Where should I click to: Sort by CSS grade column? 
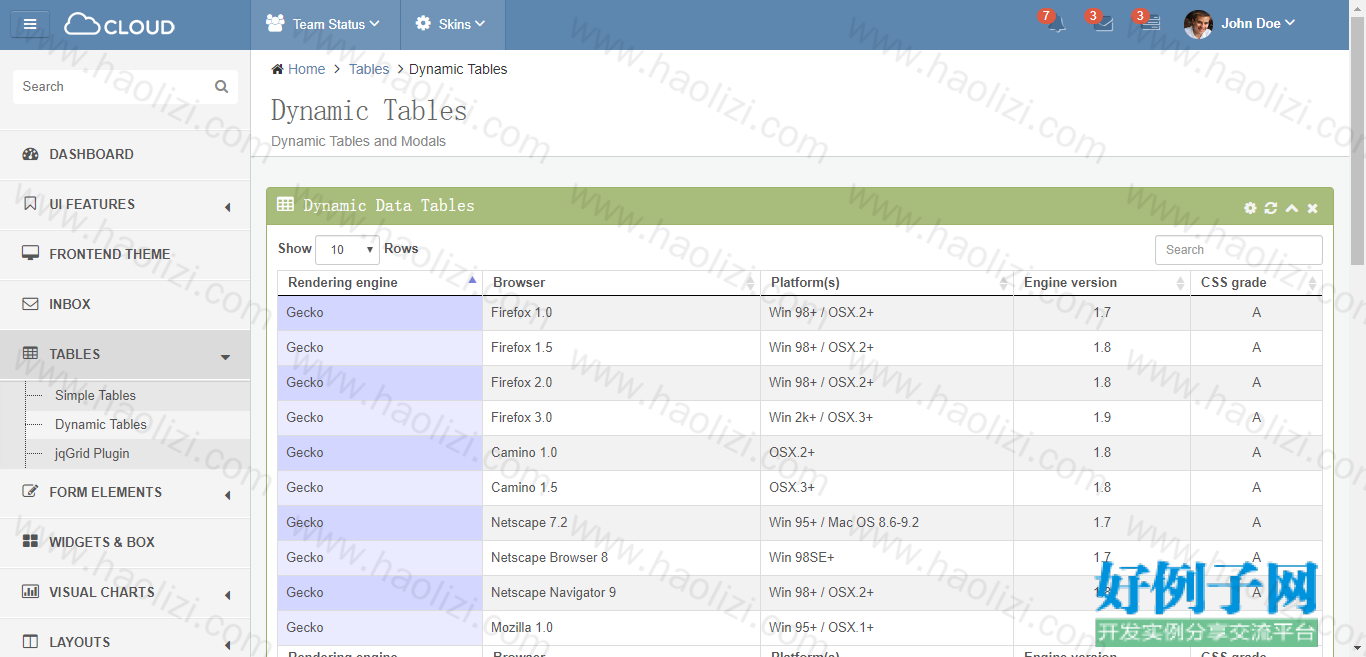(x=1256, y=283)
